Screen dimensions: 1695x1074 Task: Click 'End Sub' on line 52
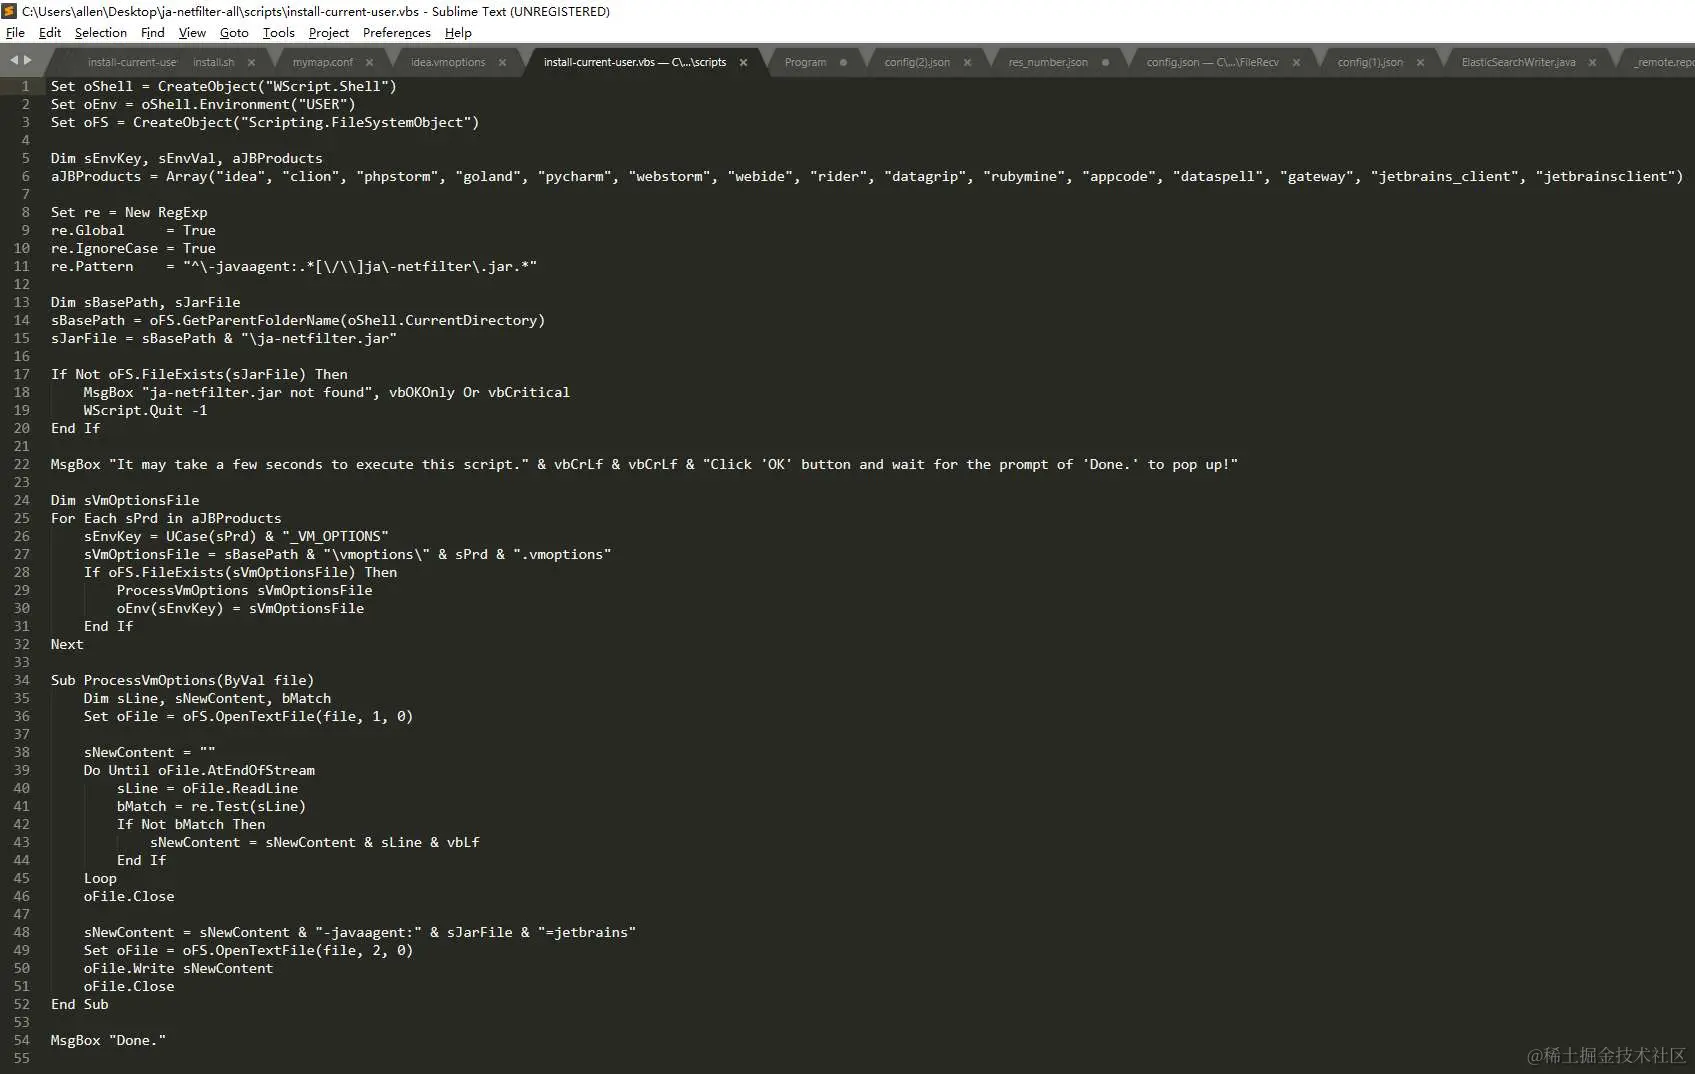point(80,1004)
